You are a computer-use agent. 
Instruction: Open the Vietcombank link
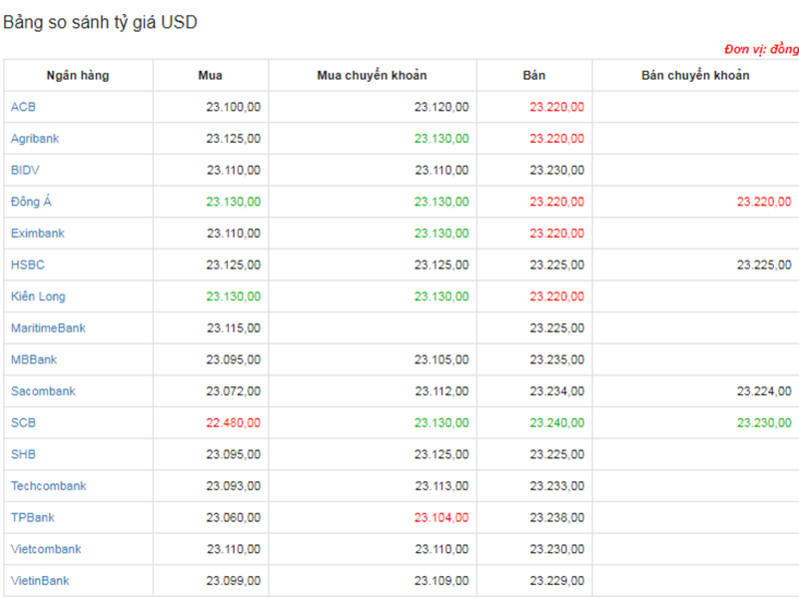tap(46, 549)
